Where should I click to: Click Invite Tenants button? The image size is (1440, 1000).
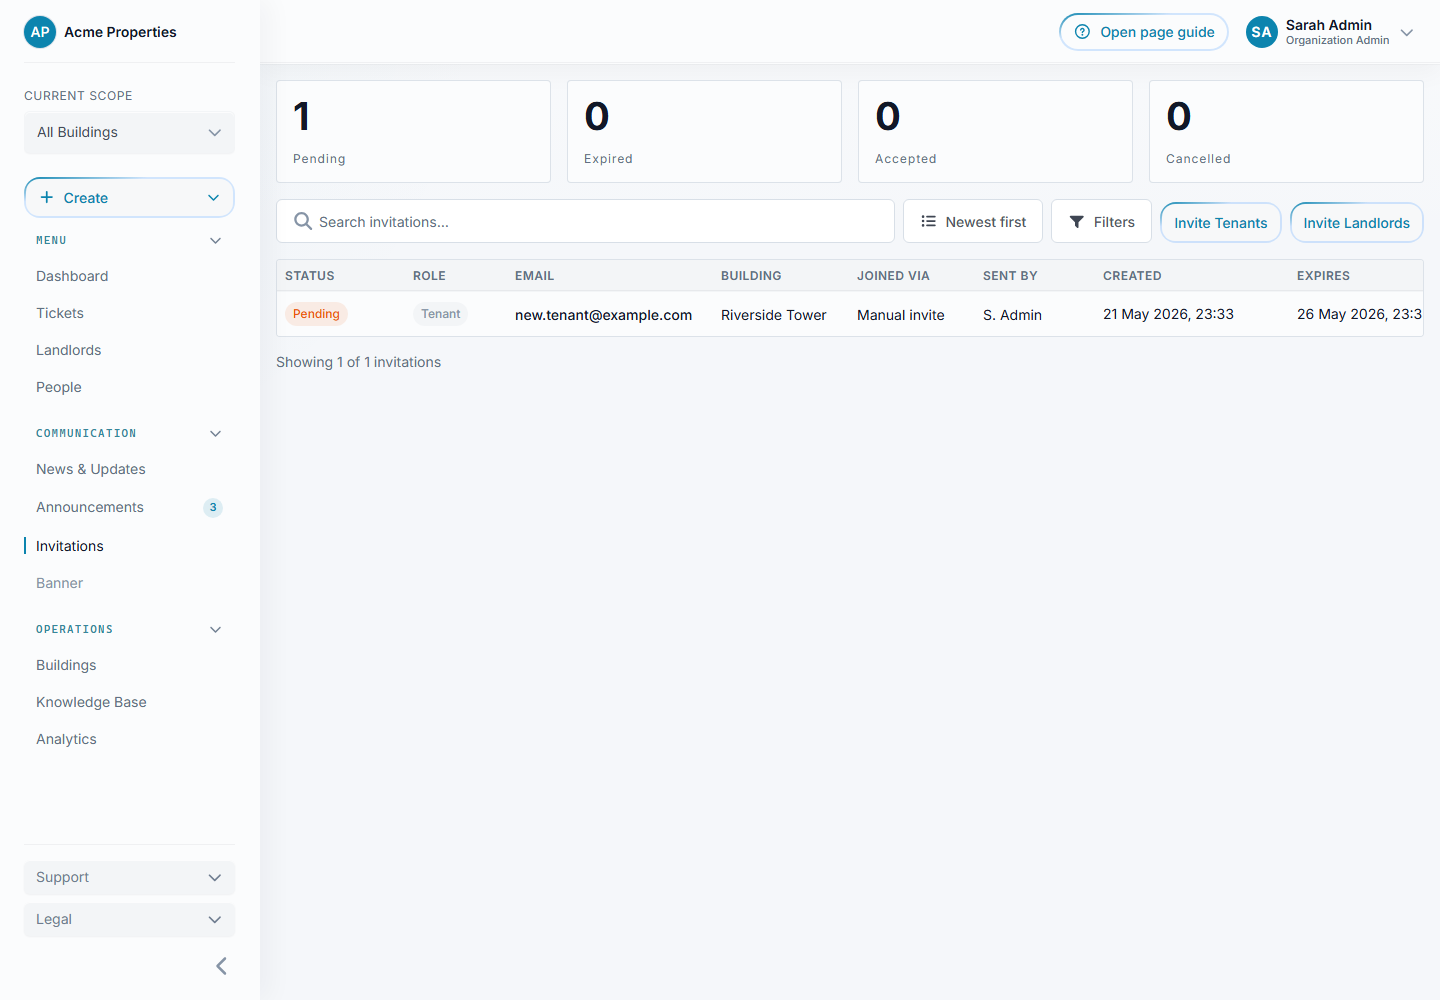pyautogui.click(x=1221, y=222)
